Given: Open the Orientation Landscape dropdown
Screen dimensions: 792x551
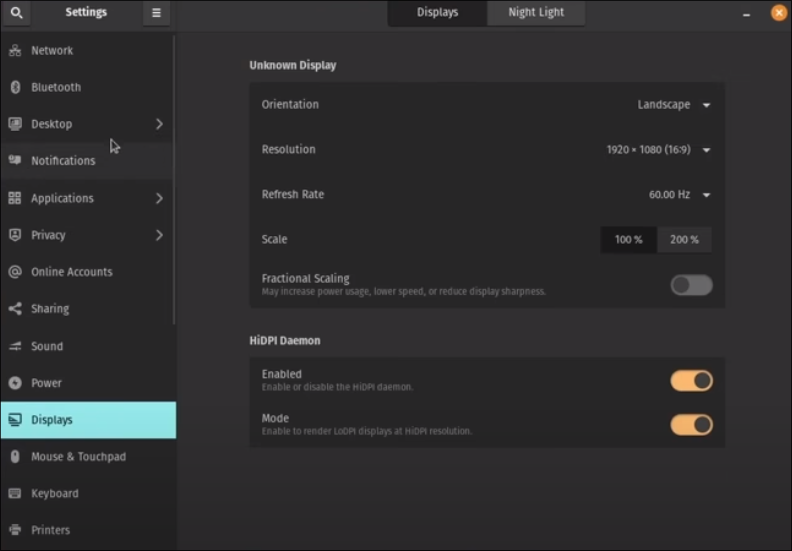Looking at the screenshot, I should click(674, 105).
